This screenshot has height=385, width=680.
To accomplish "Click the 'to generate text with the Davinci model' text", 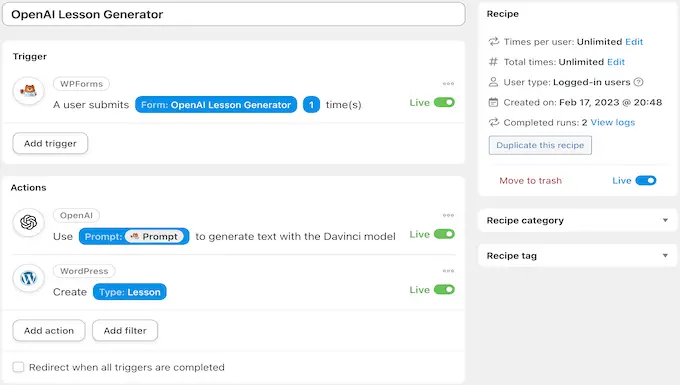I will (x=295, y=236).
